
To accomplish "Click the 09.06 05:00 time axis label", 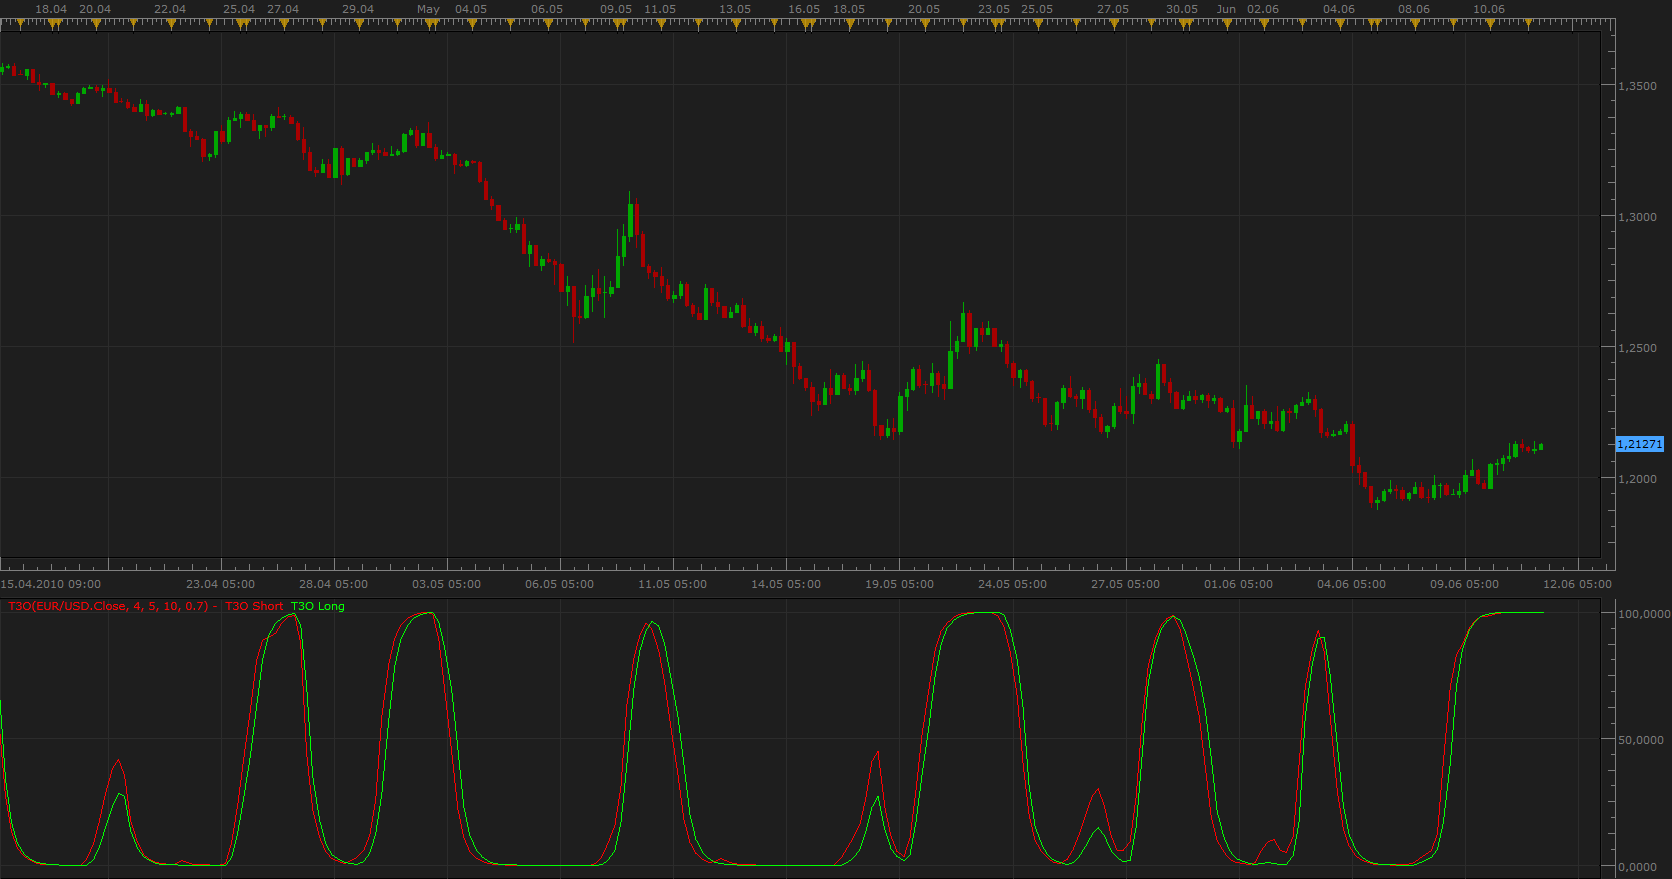I will click(x=1465, y=584).
